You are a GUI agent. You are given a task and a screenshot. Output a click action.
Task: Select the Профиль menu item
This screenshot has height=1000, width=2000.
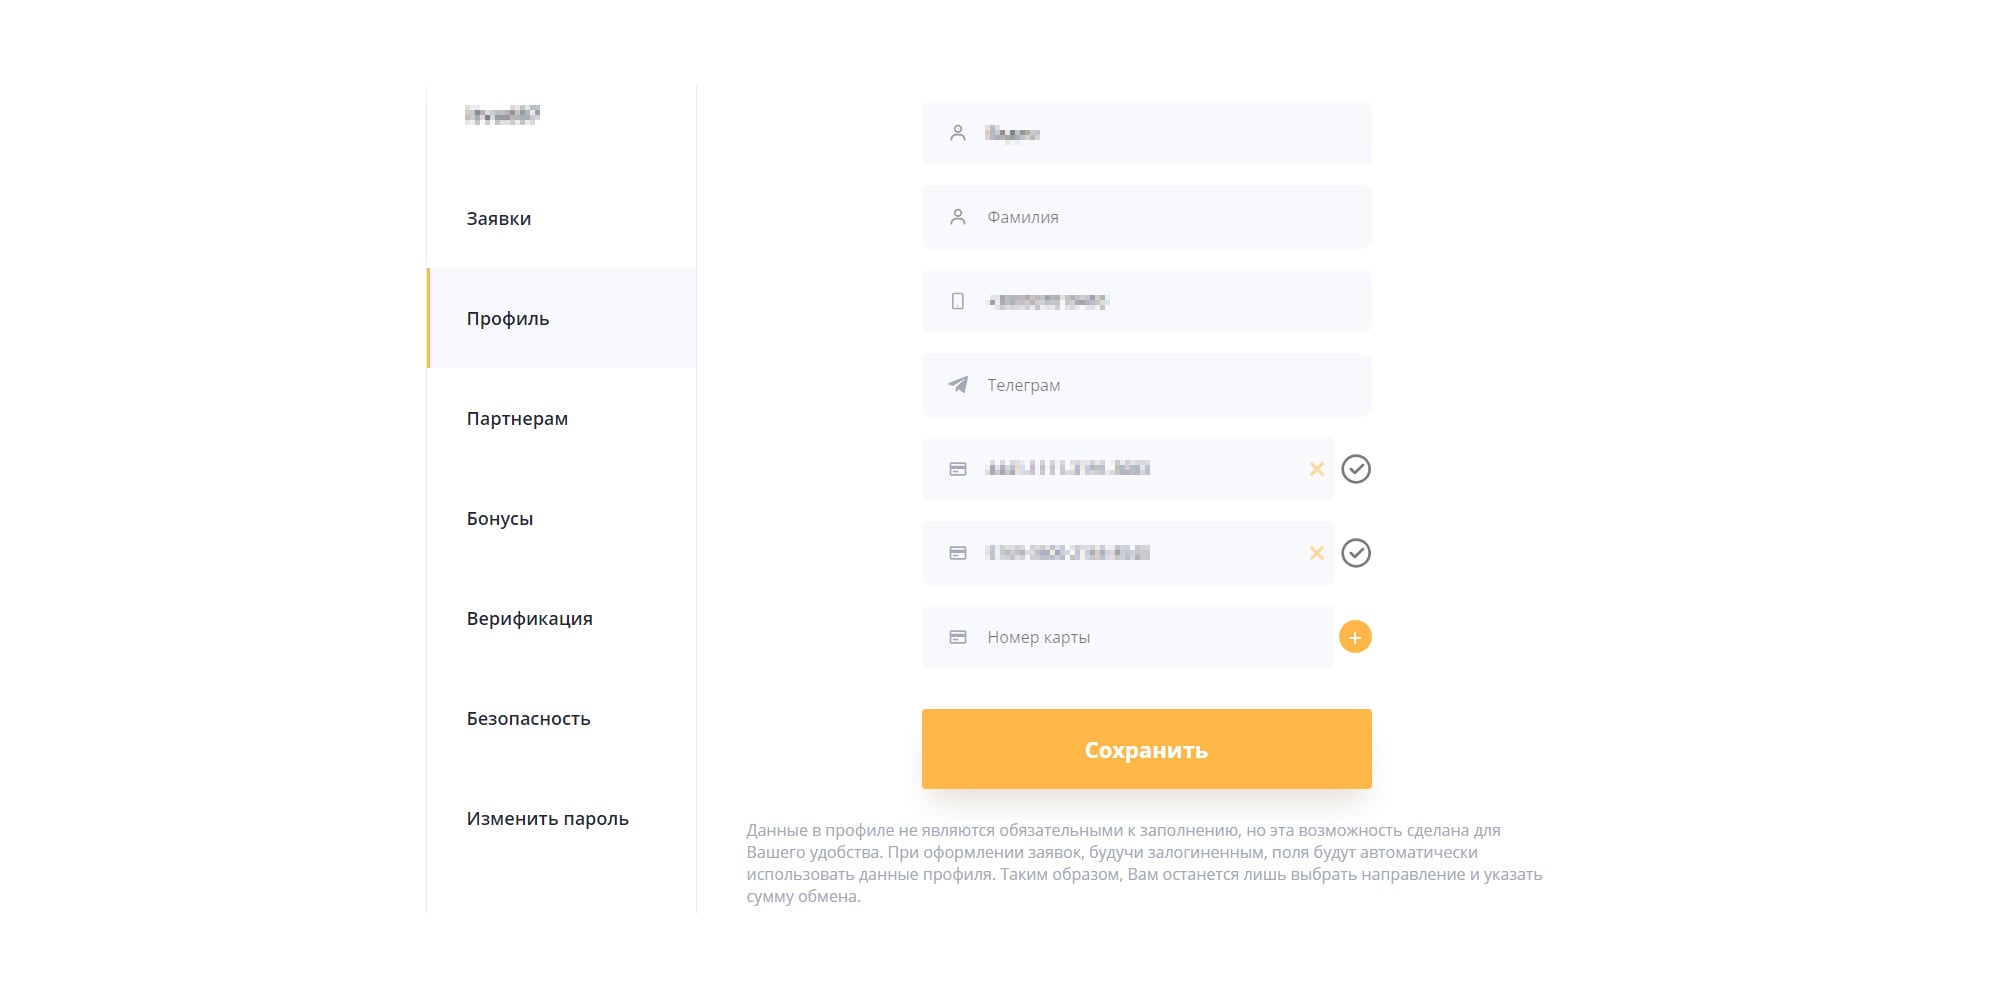(x=508, y=319)
